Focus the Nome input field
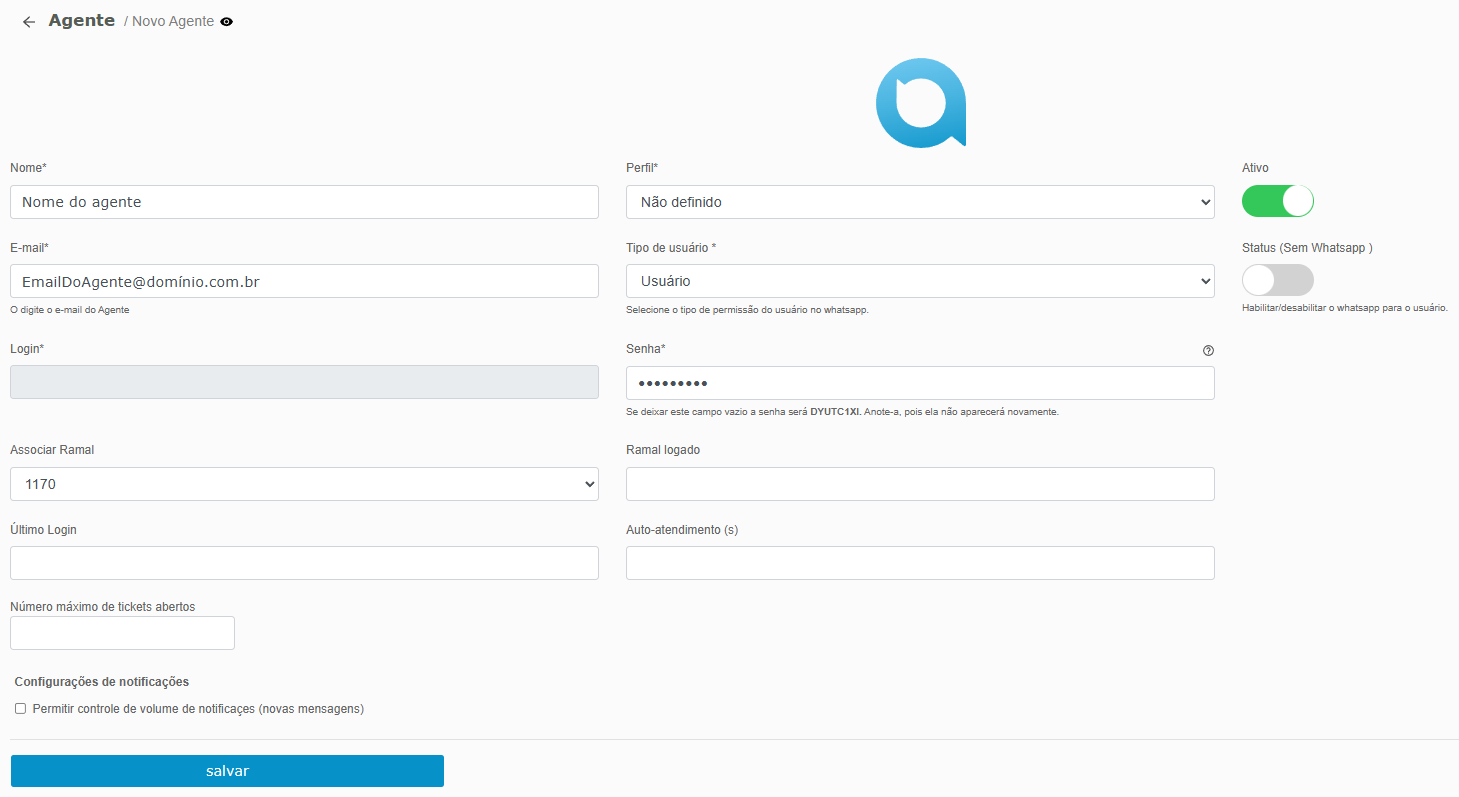 point(304,202)
